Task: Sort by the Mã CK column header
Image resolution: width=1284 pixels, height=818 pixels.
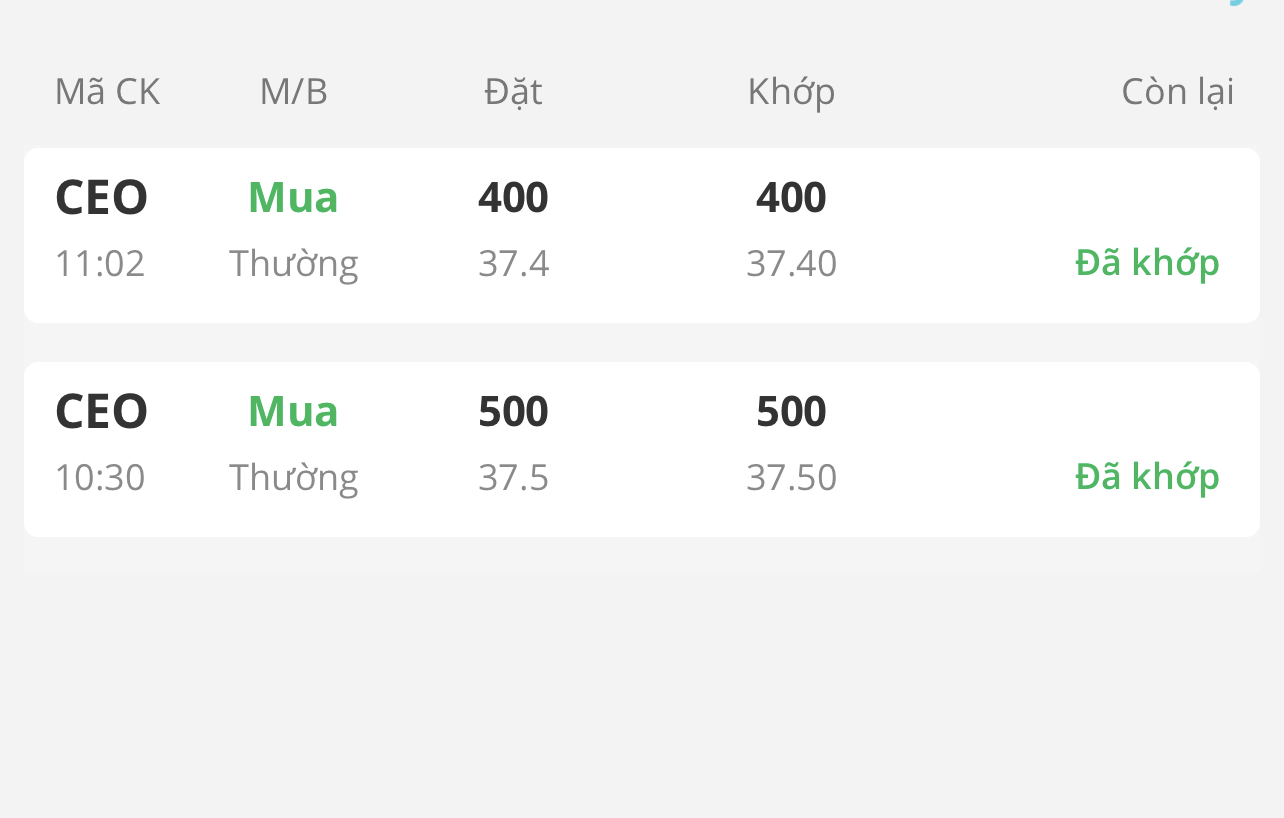Action: pos(107,92)
